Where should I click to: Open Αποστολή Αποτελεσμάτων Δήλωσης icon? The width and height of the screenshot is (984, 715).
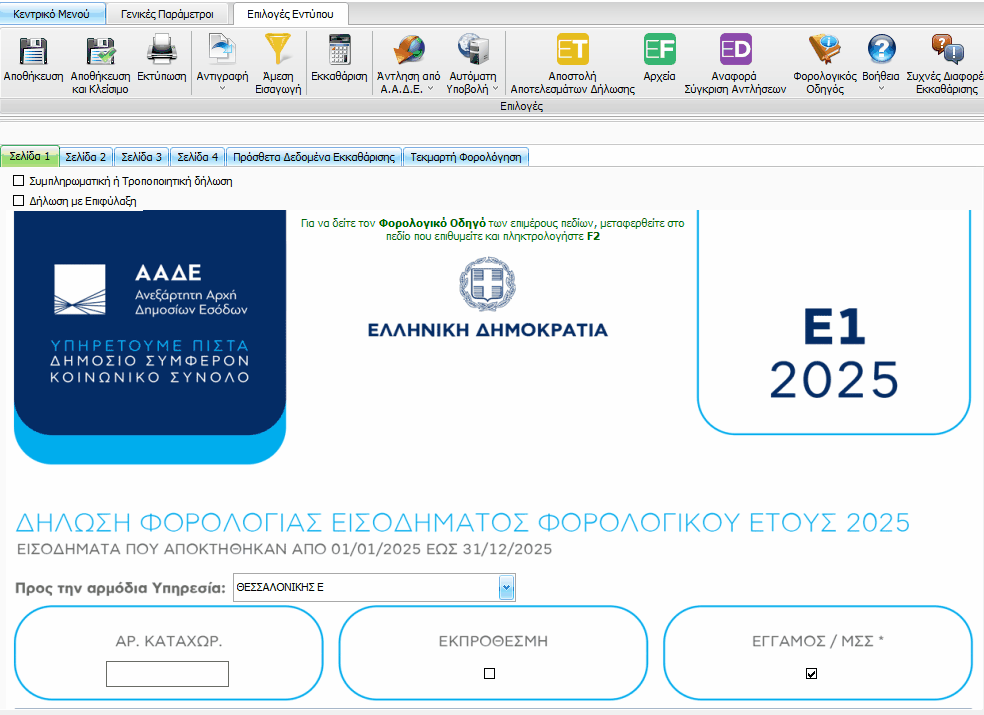[x=572, y=52]
